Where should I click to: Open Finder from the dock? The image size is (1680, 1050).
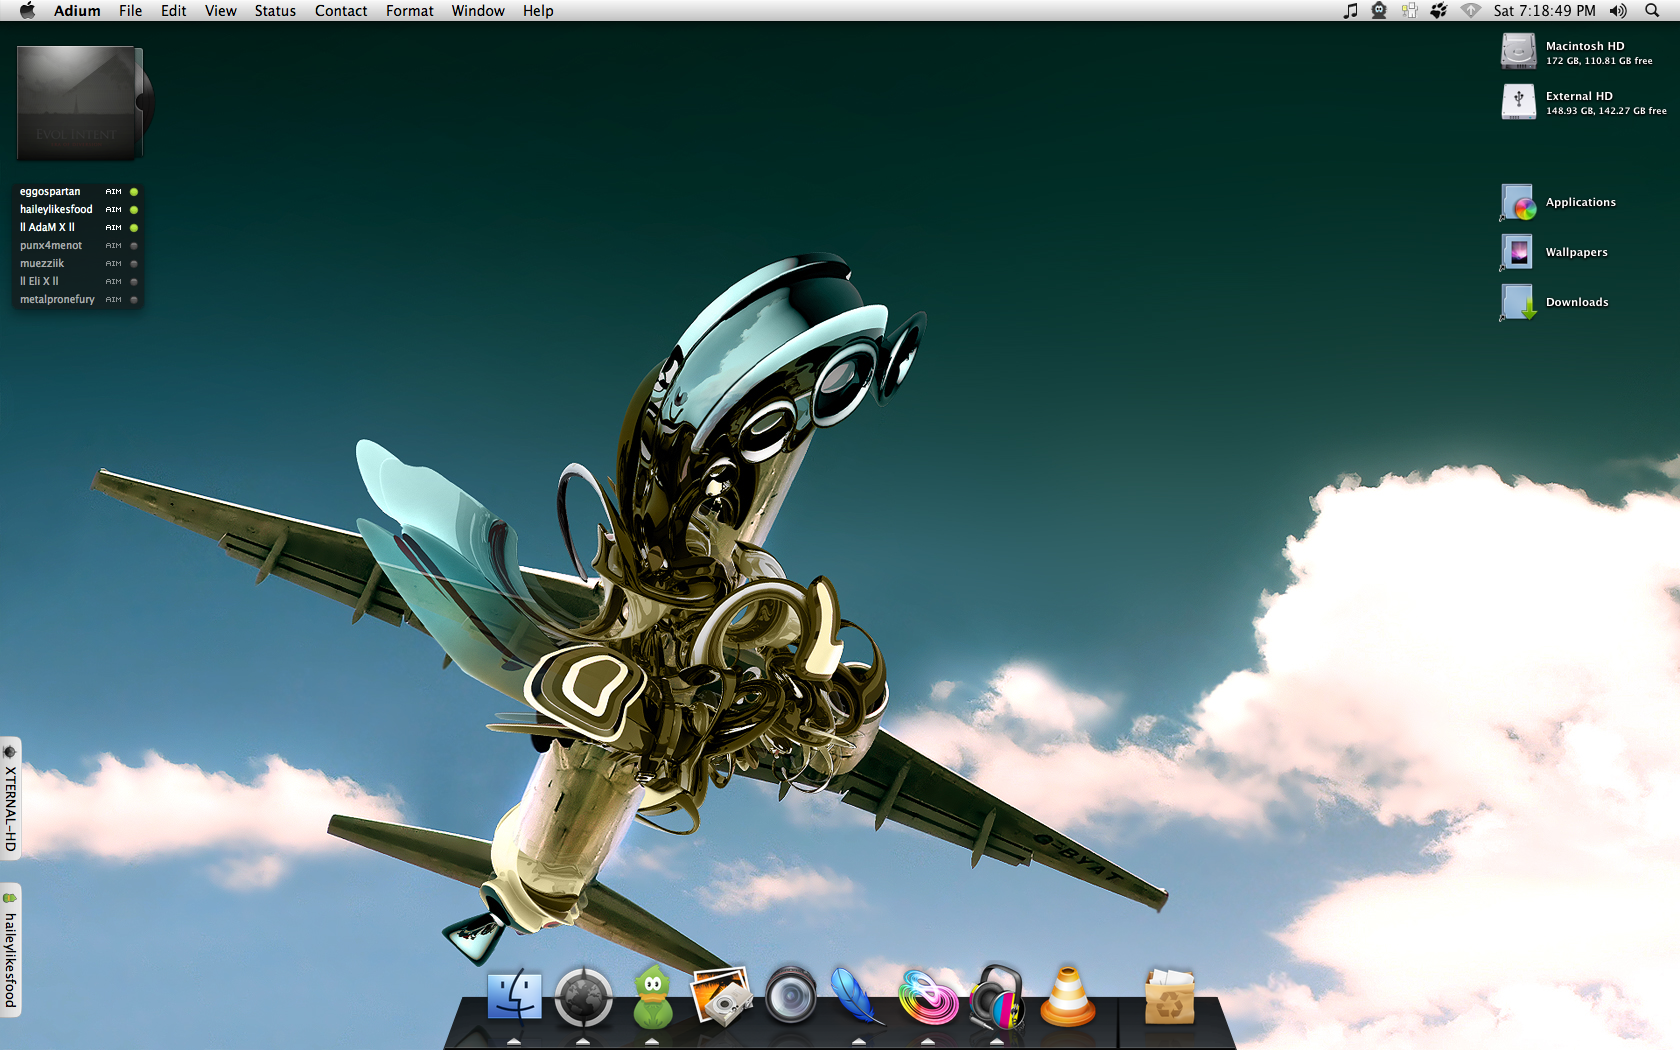point(514,997)
